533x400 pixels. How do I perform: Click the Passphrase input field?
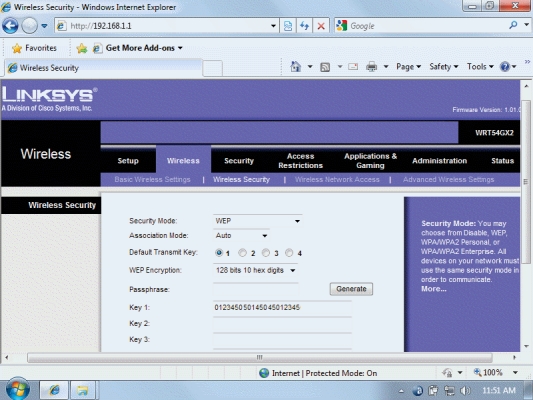point(256,290)
